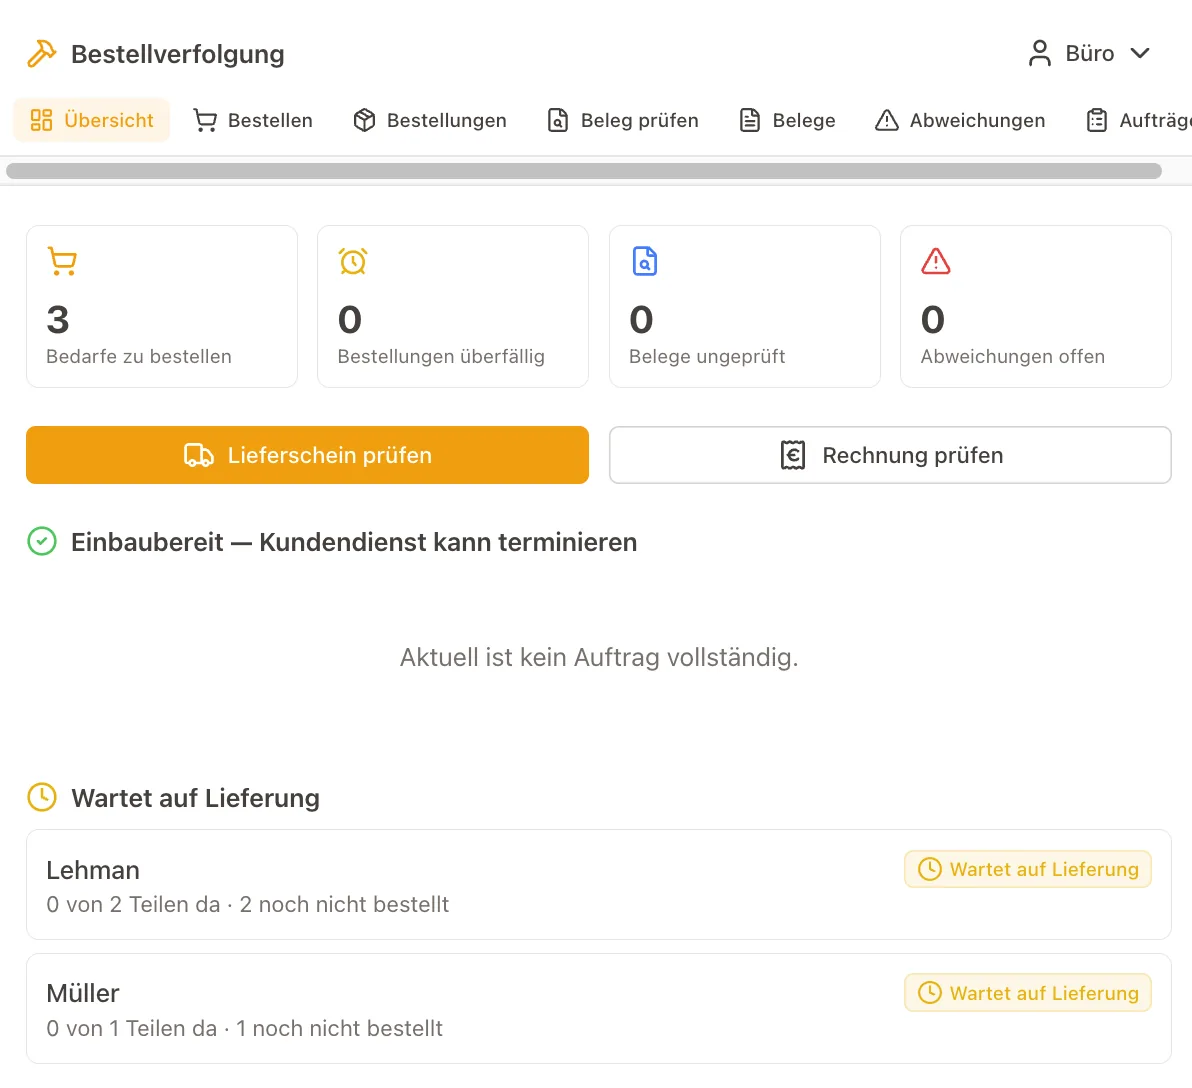Screen dimensions: 1192x1088
Task: Click the Bestellverfolgung app title
Action: click(x=178, y=54)
